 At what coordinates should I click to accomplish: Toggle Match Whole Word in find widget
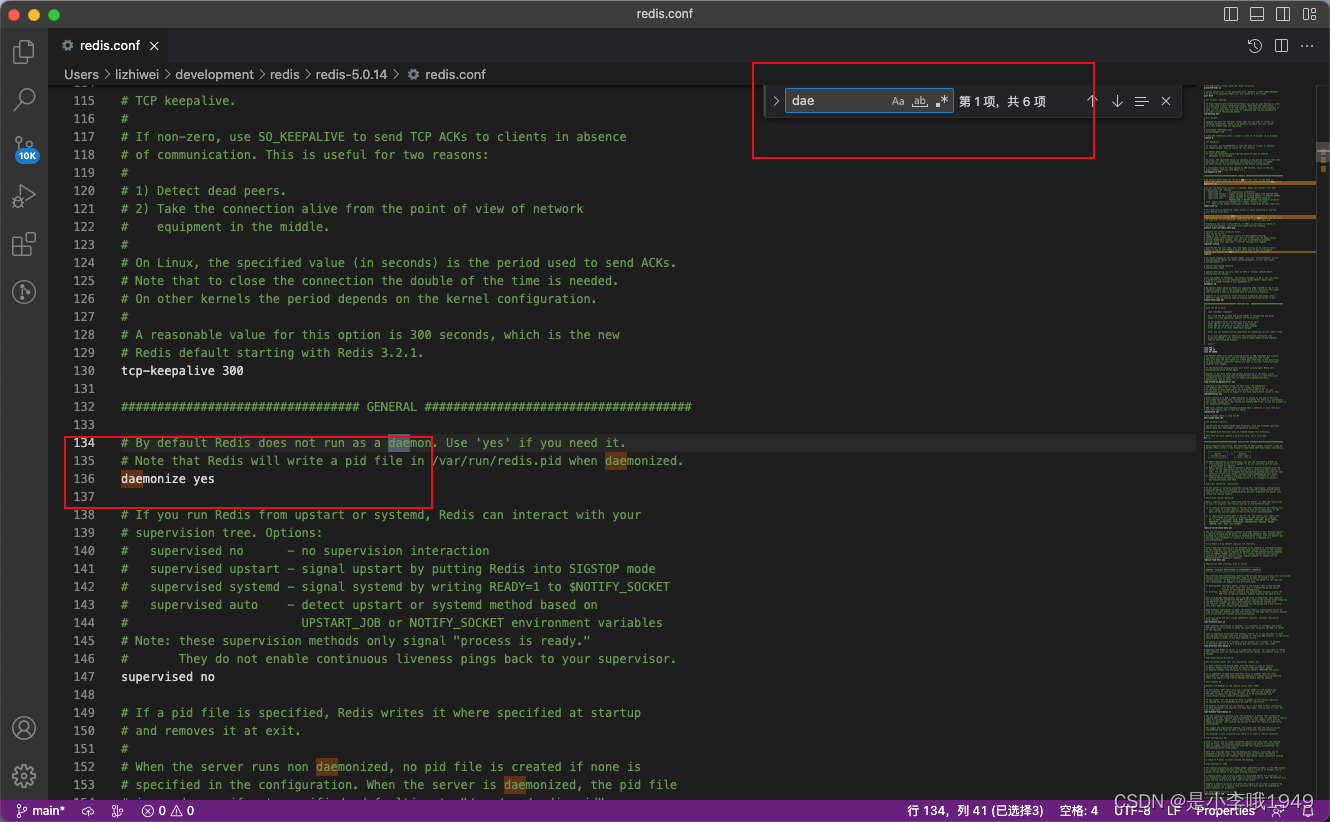(x=920, y=101)
